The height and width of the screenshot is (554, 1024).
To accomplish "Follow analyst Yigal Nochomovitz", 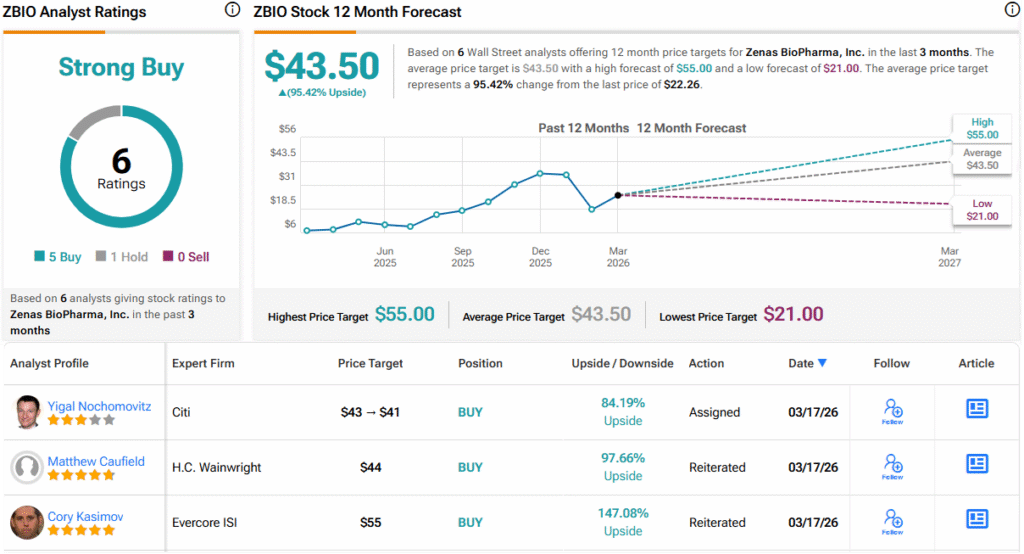I will (893, 411).
